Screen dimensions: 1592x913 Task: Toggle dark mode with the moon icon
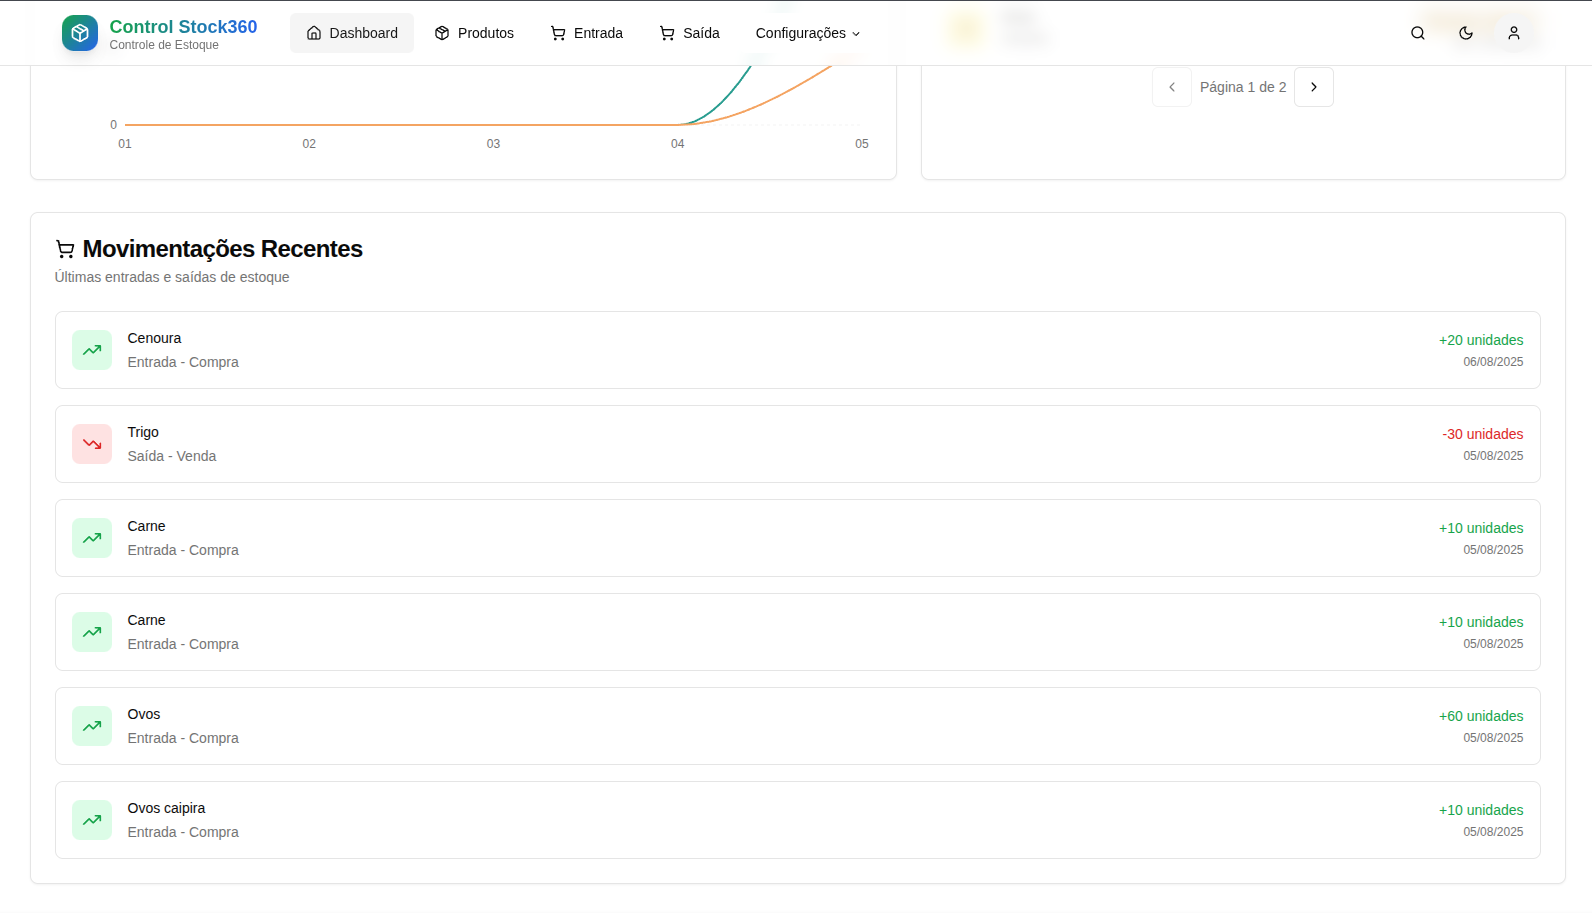click(1465, 33)
